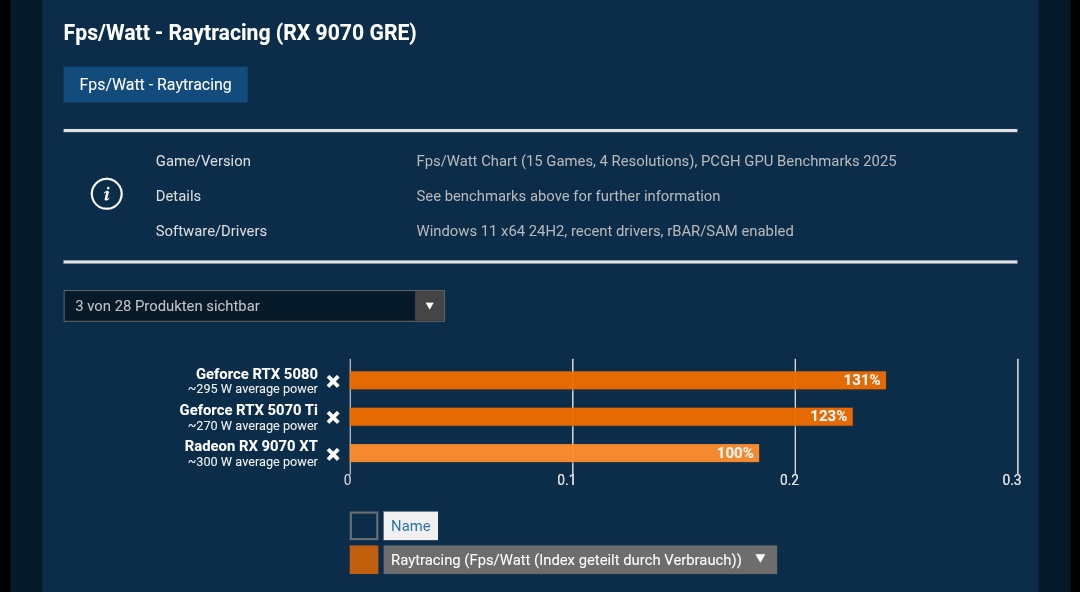Click the '~270 W average power' text
The width and height of the screenshot is (1080, 592).
(x=253, y=426)
